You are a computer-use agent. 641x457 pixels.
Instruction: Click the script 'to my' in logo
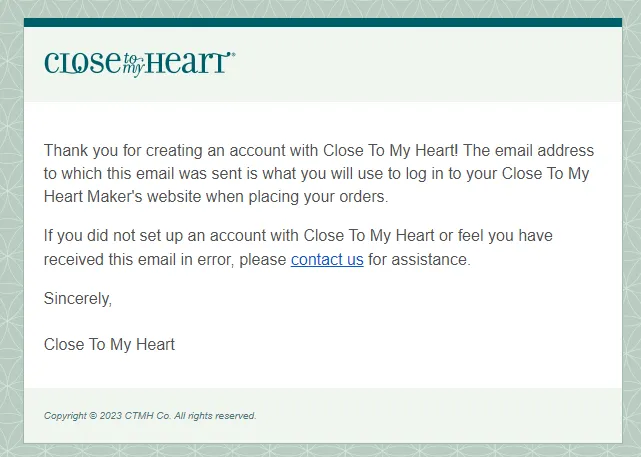(x=133, y=65)
